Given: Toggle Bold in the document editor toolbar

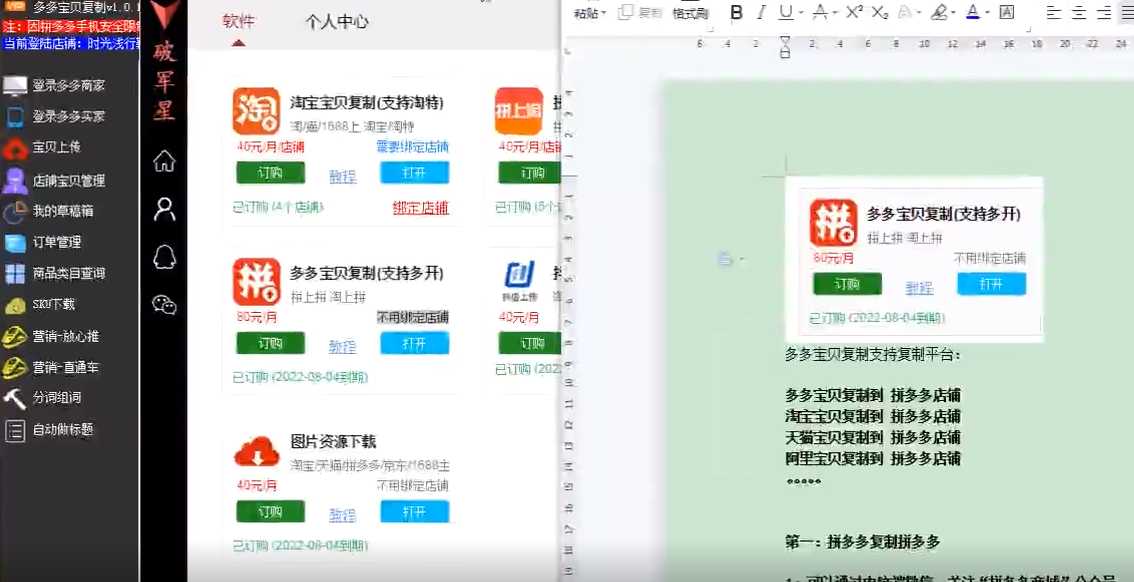Looking at the screenshot, I should 736,12.
